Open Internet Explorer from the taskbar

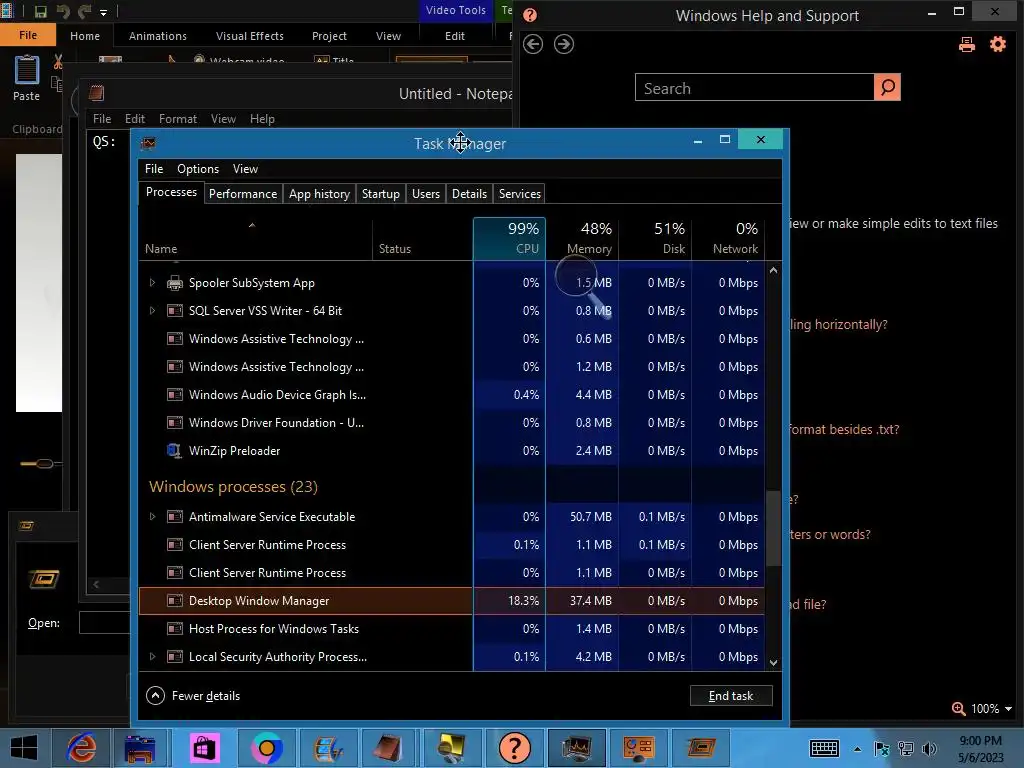(82, 748)
